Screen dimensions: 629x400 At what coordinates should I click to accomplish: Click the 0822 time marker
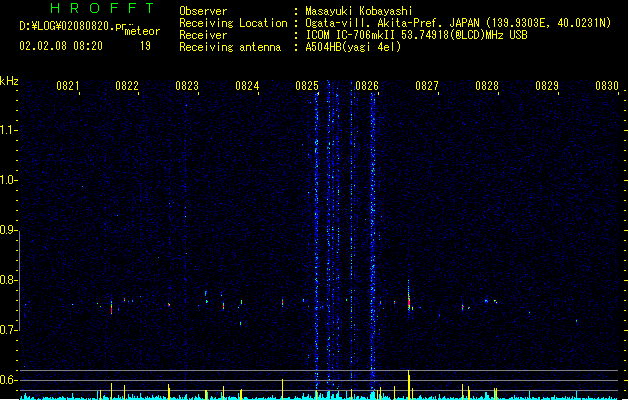point(127,86)
